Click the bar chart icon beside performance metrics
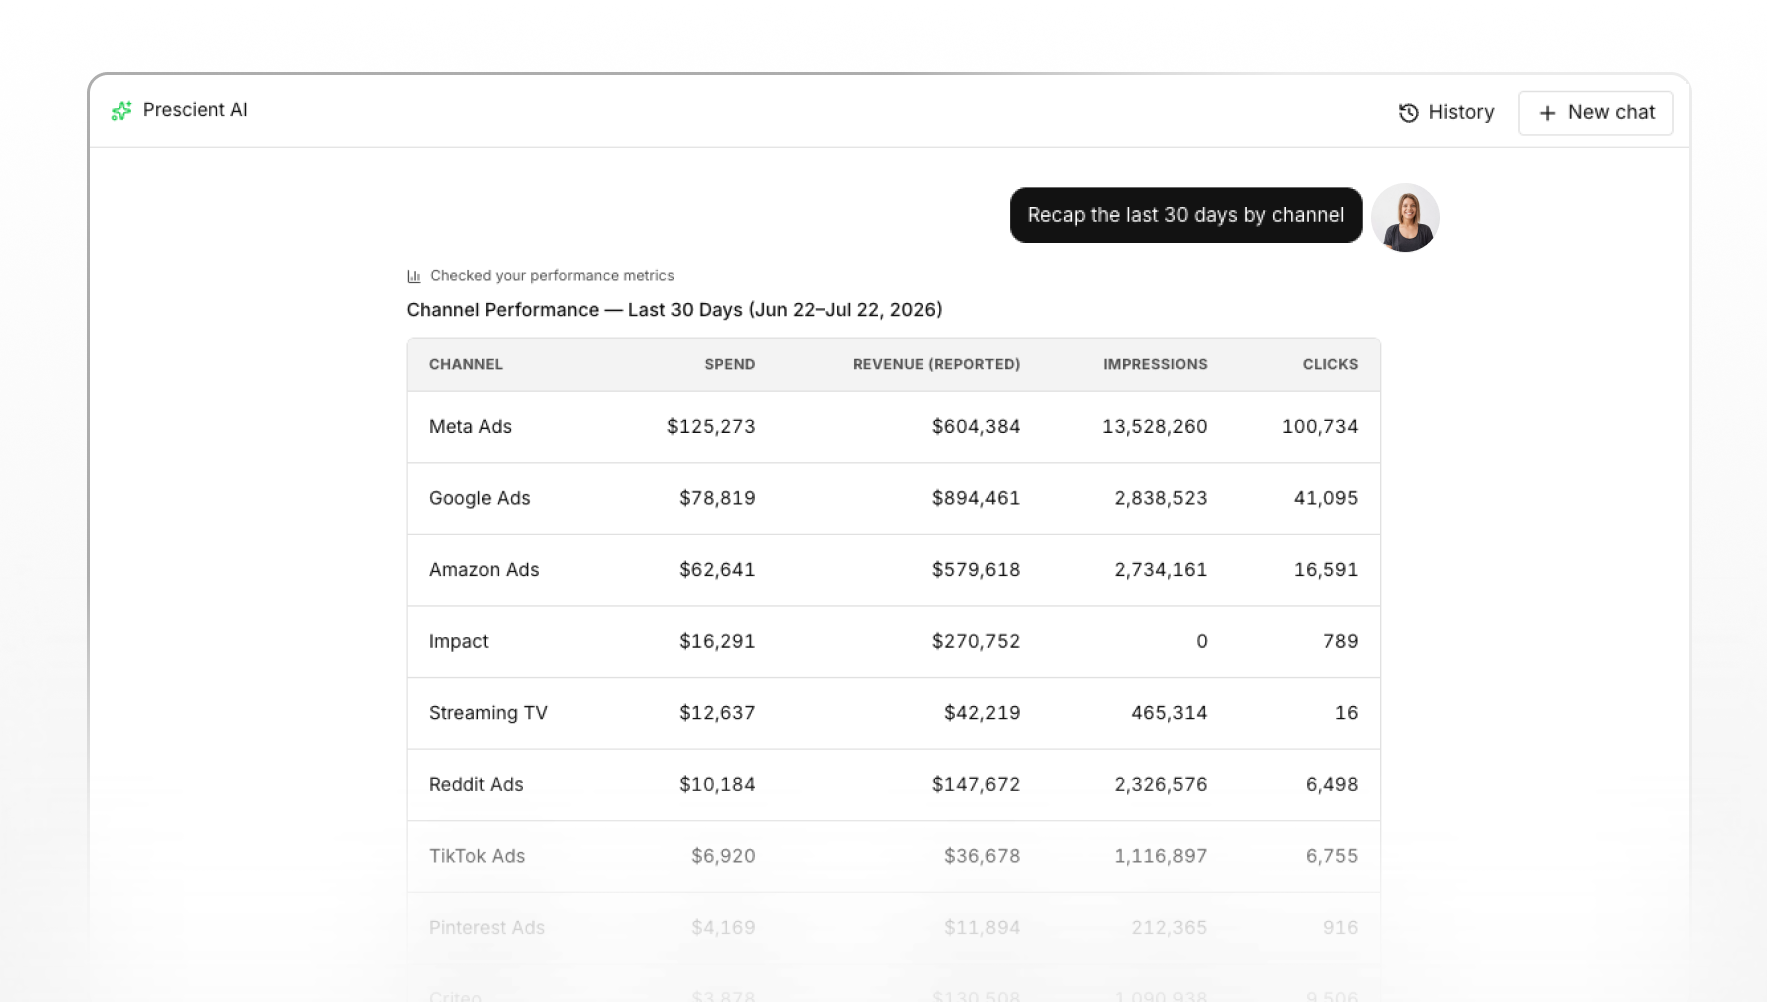Screen dimensions: 1767x1002 (414, 276)
